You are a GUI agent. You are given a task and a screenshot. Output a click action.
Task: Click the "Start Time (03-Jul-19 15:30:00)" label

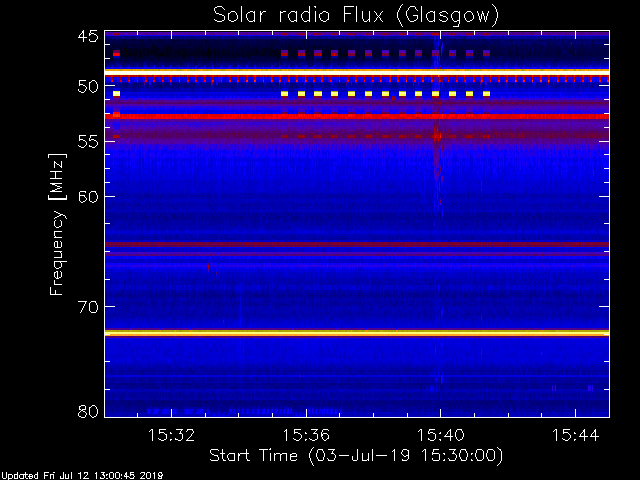(356, 456)
